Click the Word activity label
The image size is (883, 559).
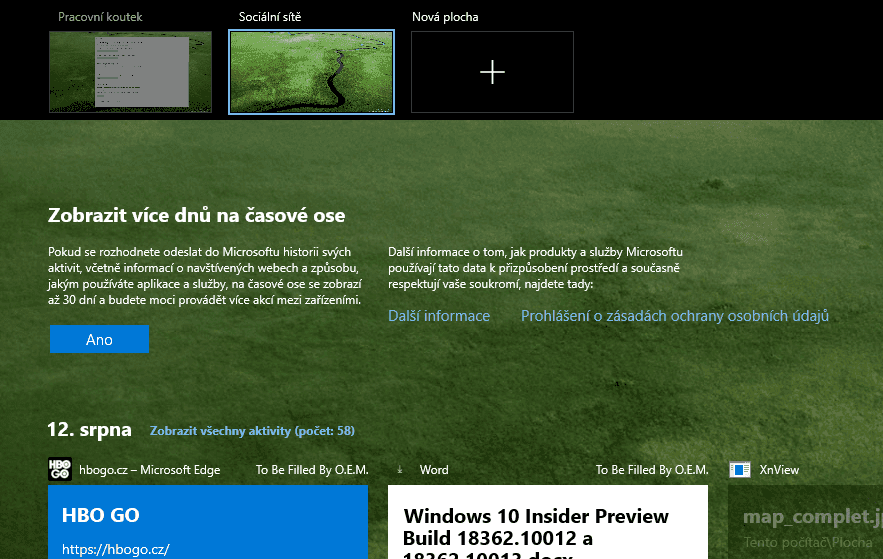coord(434,469)
